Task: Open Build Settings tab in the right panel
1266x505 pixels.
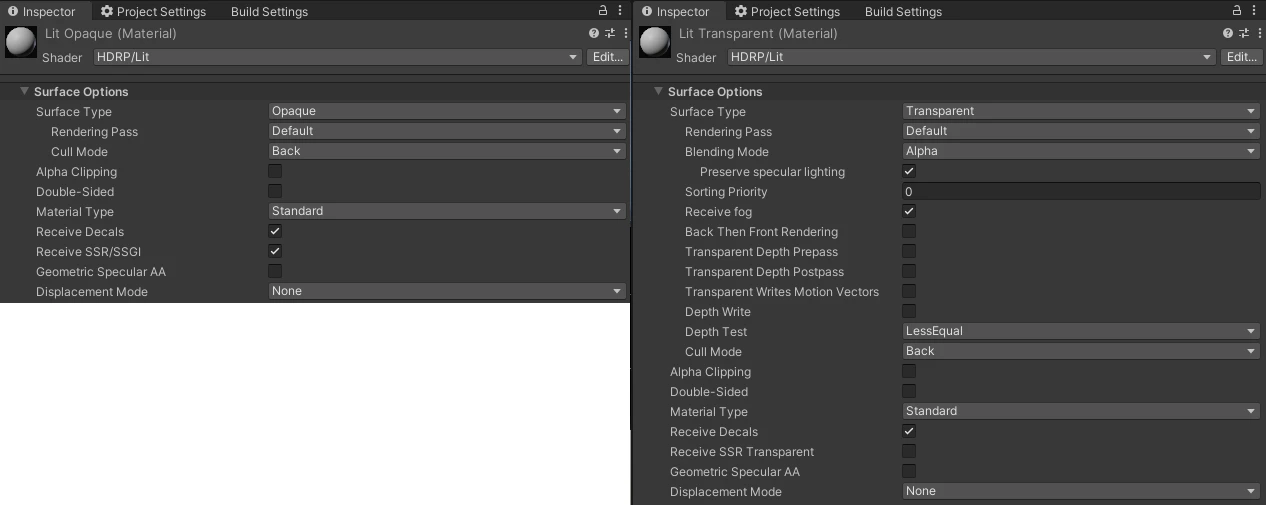Action: click(x=903, y=11)
